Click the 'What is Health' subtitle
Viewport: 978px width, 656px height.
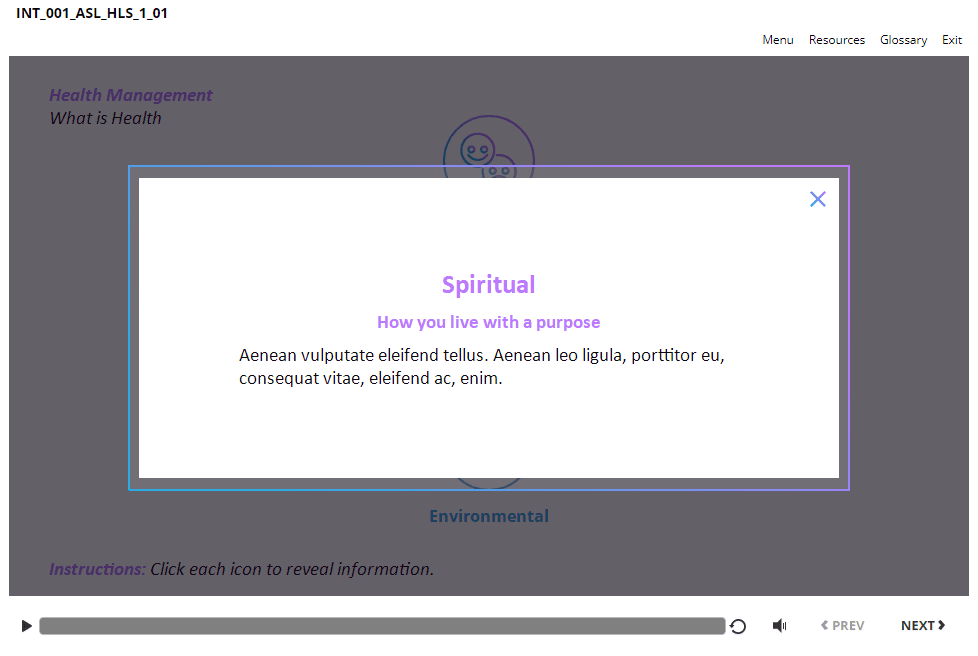click(x=105, y=118)
